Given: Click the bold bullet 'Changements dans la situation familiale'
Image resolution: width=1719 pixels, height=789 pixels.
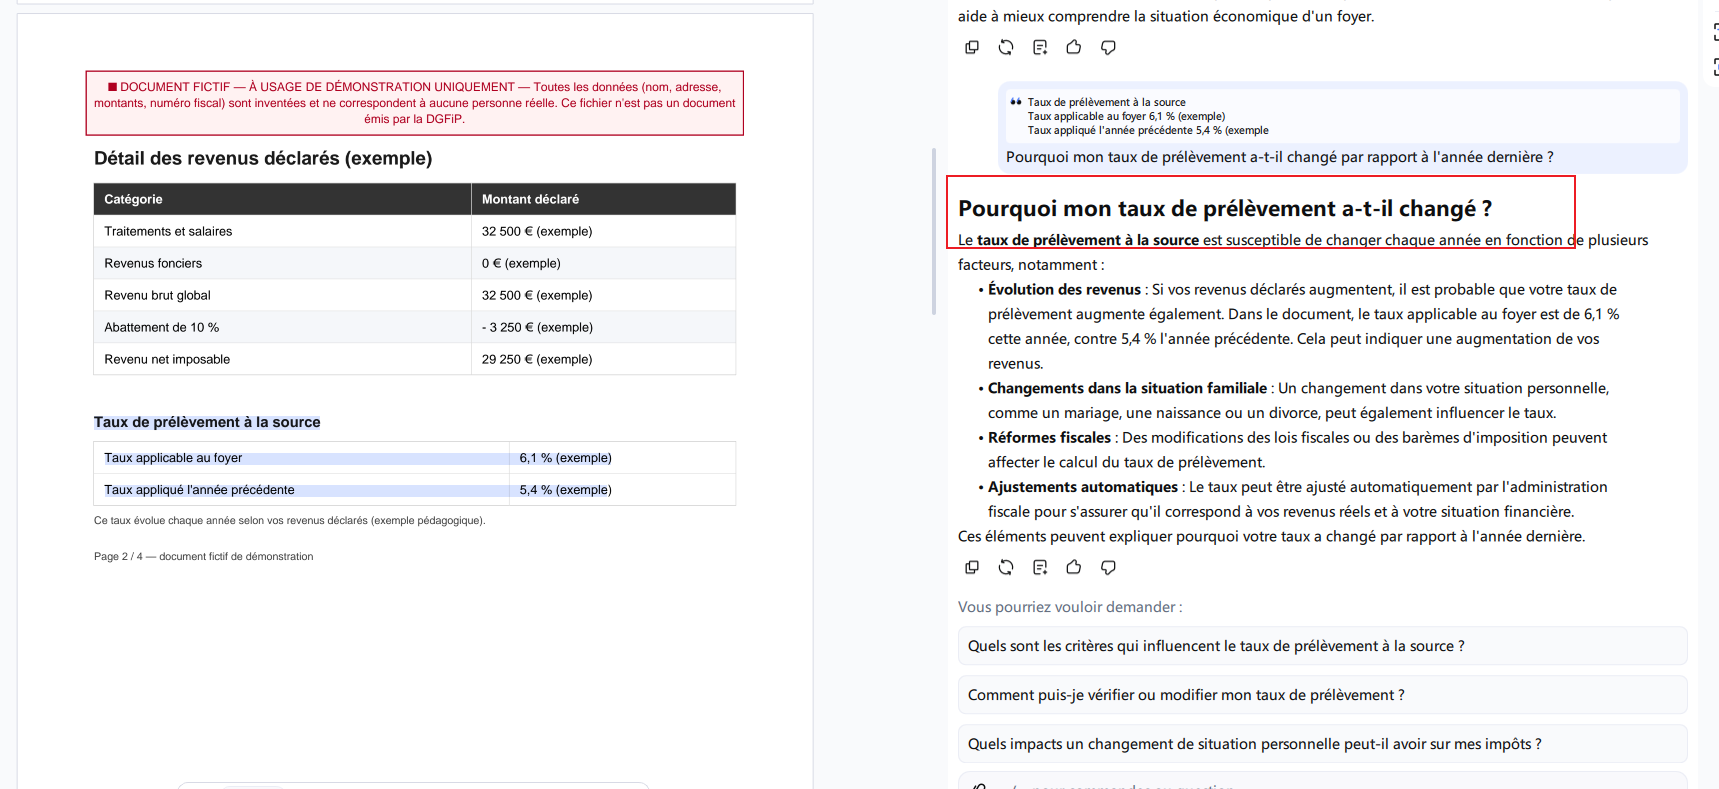Looking at the screenshot, I should click(1127, 388).
